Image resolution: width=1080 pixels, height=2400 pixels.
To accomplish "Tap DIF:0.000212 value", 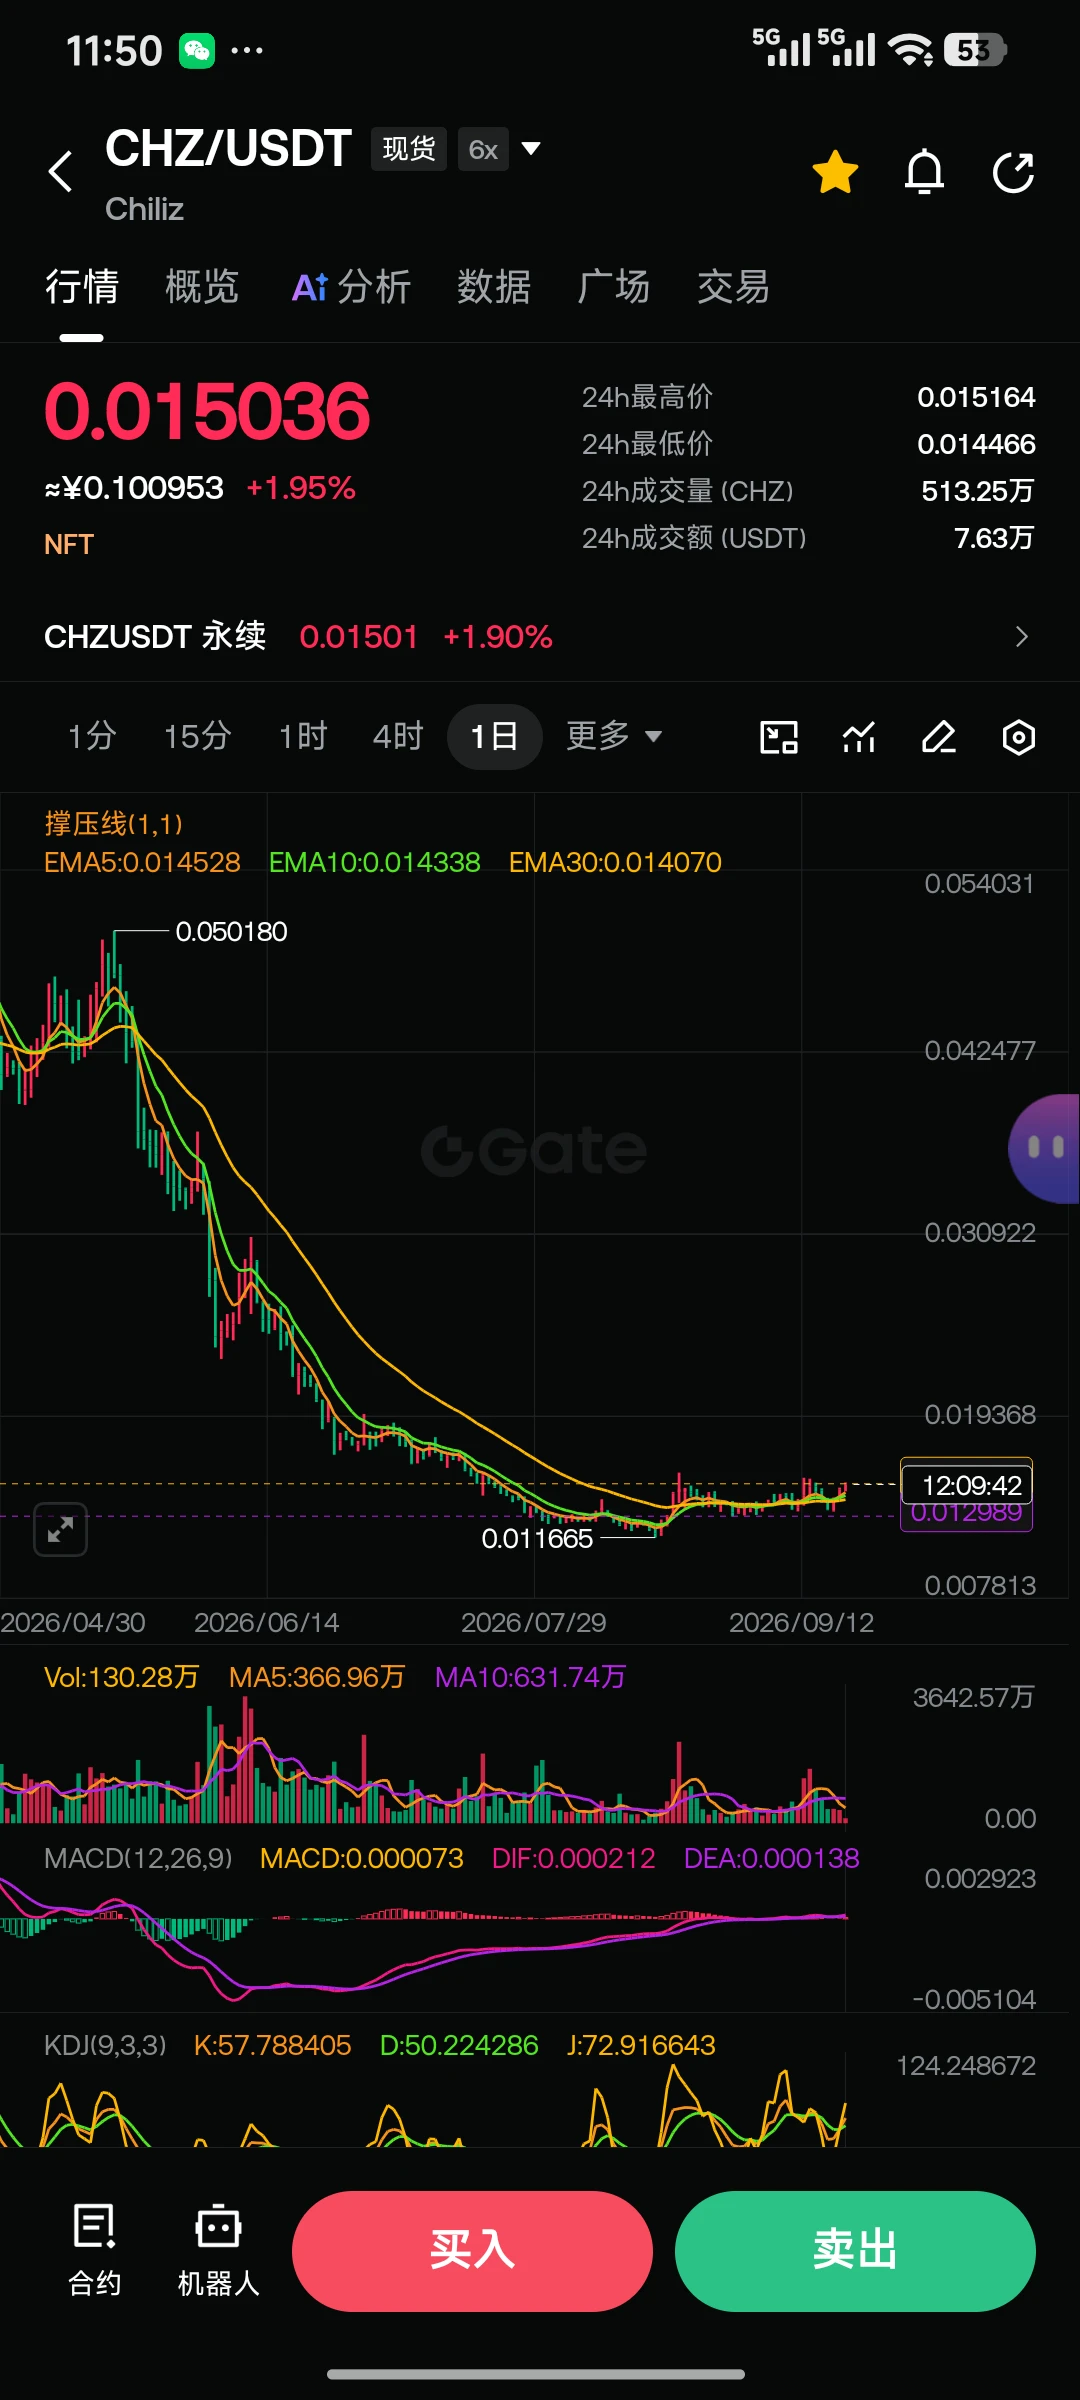I will coord(573,1858).
